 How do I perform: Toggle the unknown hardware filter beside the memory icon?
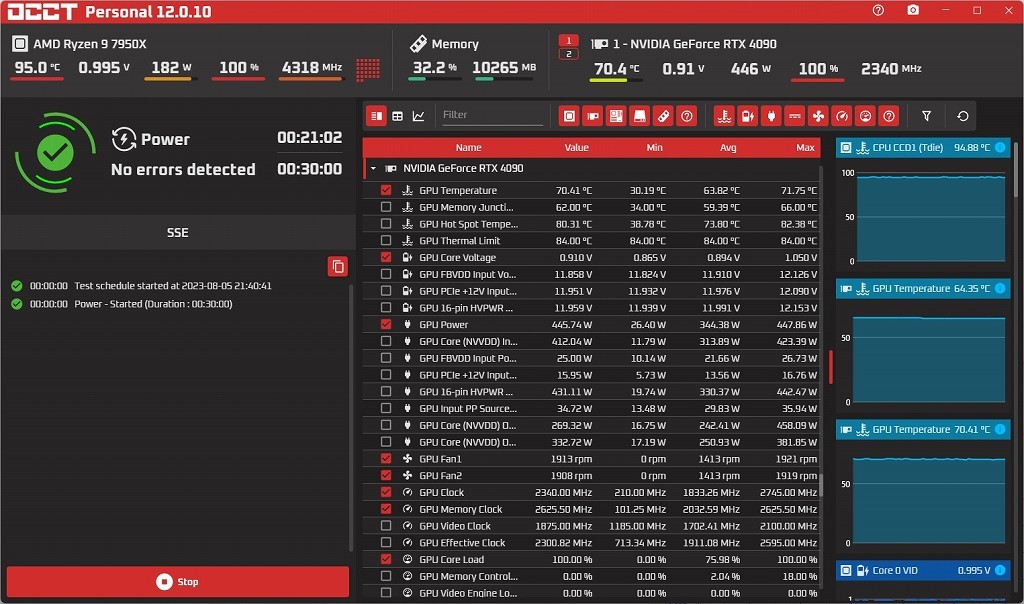686,116
